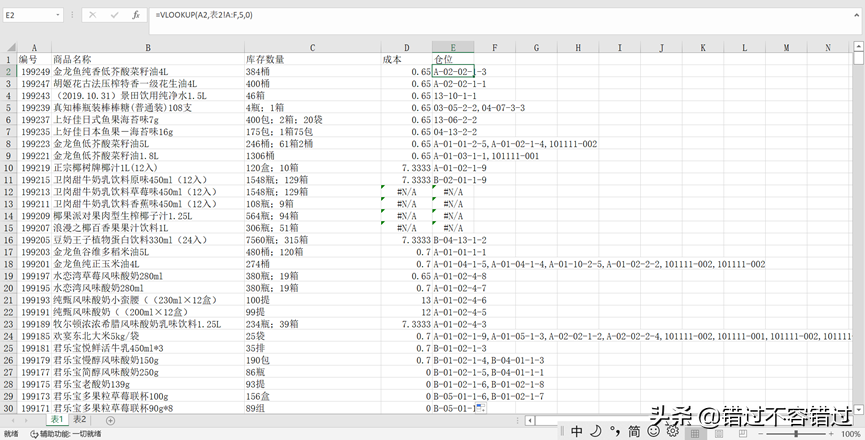Image resolution: width=865 pixels, height=440 pixels.
Task: Click the zoom out minus icon
Action: [x=762, y=434]
